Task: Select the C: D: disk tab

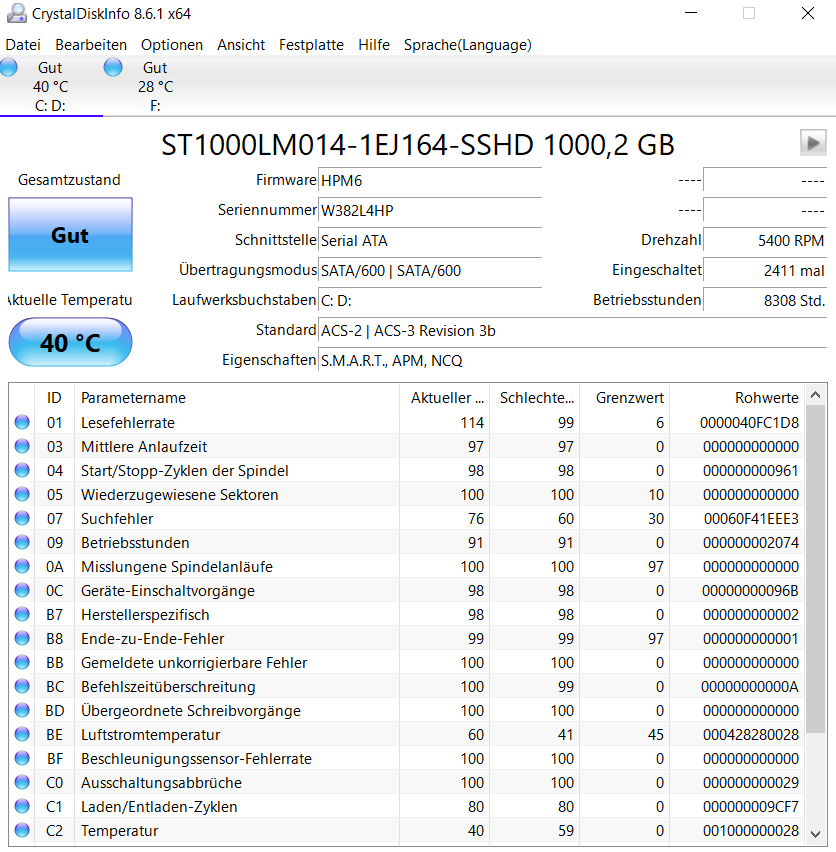Action: tap(51, 86)
